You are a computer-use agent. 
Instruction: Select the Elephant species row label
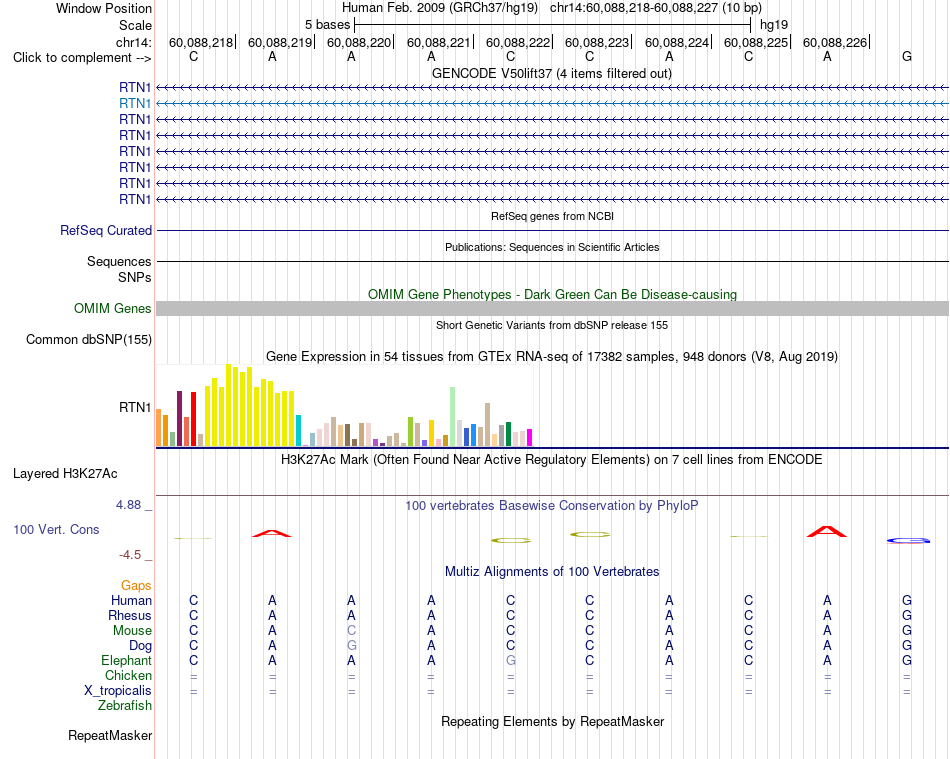[x=126, y=660]
